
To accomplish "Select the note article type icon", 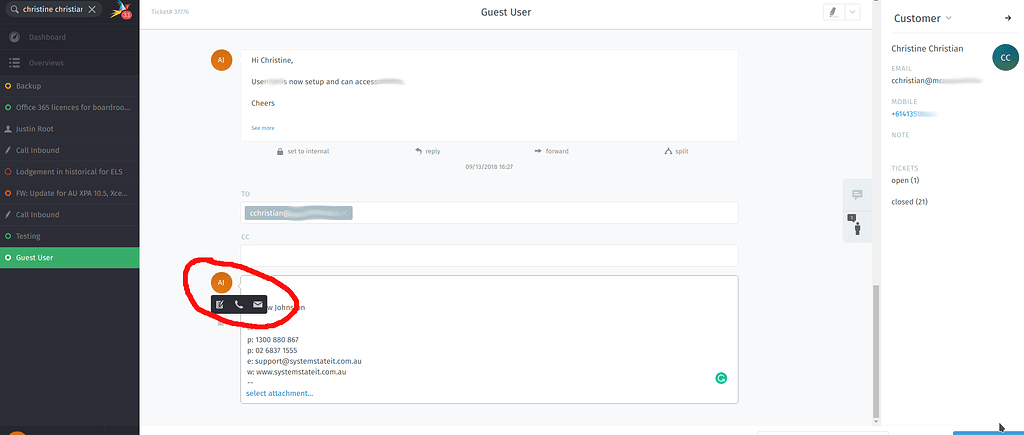I will point(220,304).
